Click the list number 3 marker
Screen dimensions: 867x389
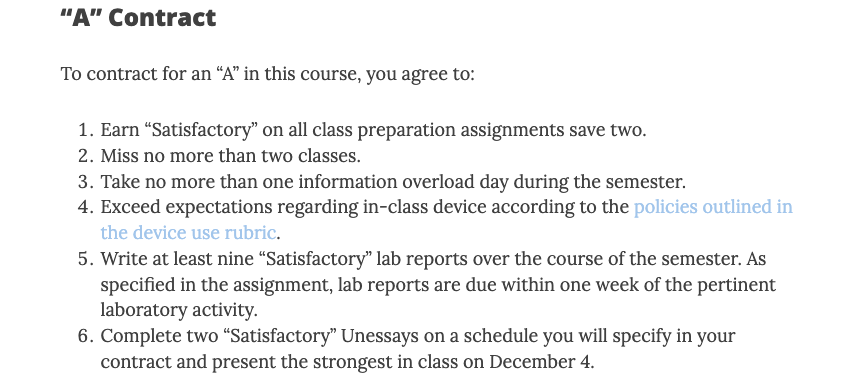(86, 181)
